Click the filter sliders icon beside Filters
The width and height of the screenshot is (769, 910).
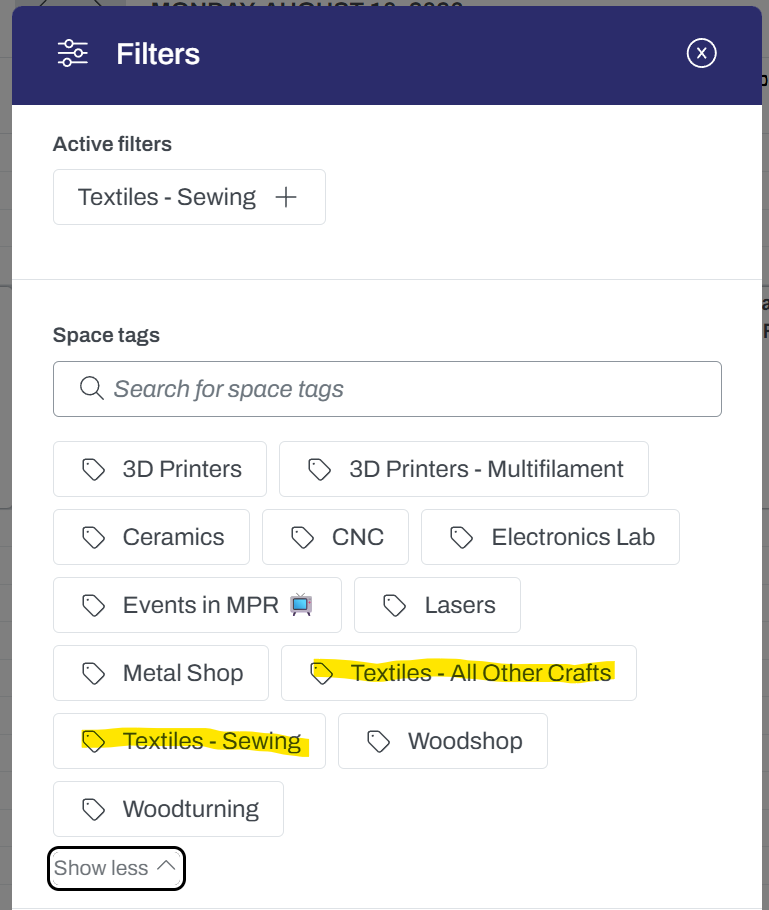point(73,53)
